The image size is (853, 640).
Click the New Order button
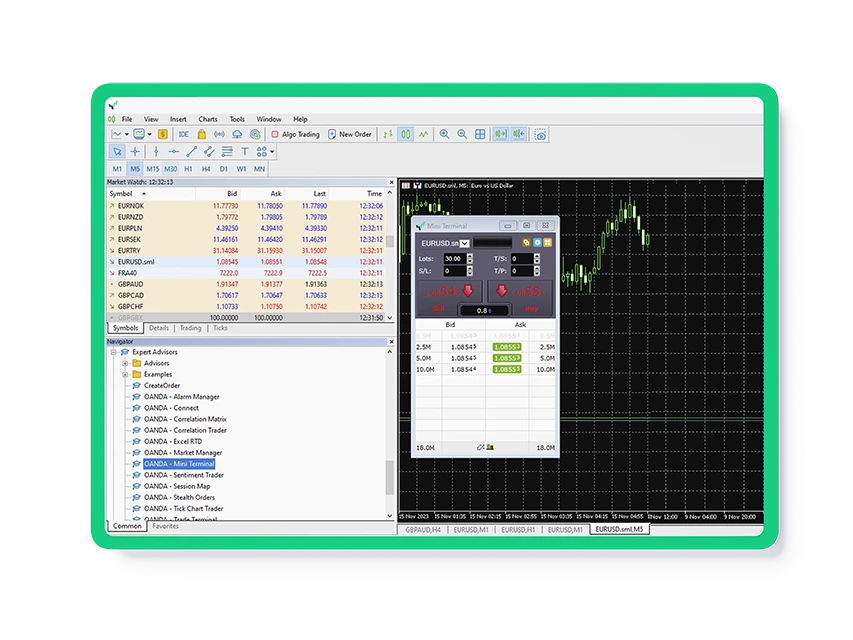[349, 134]
